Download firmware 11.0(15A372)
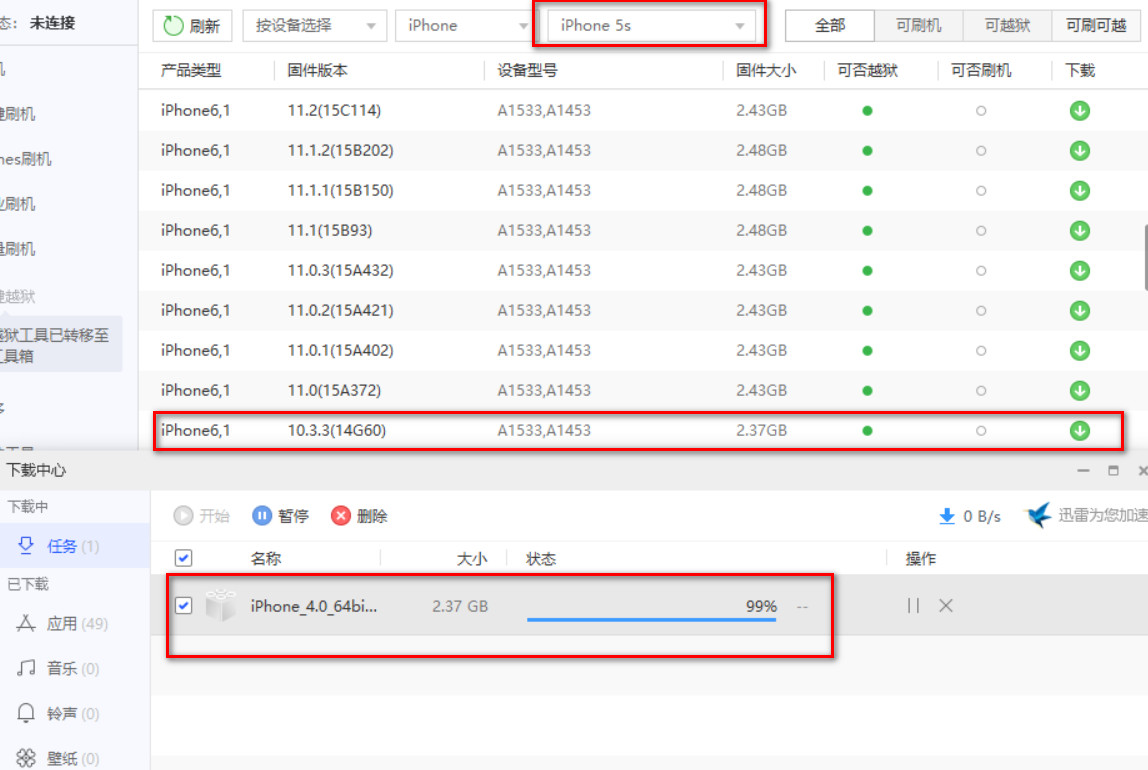Screen dimensions: 1148x770 1079,391
